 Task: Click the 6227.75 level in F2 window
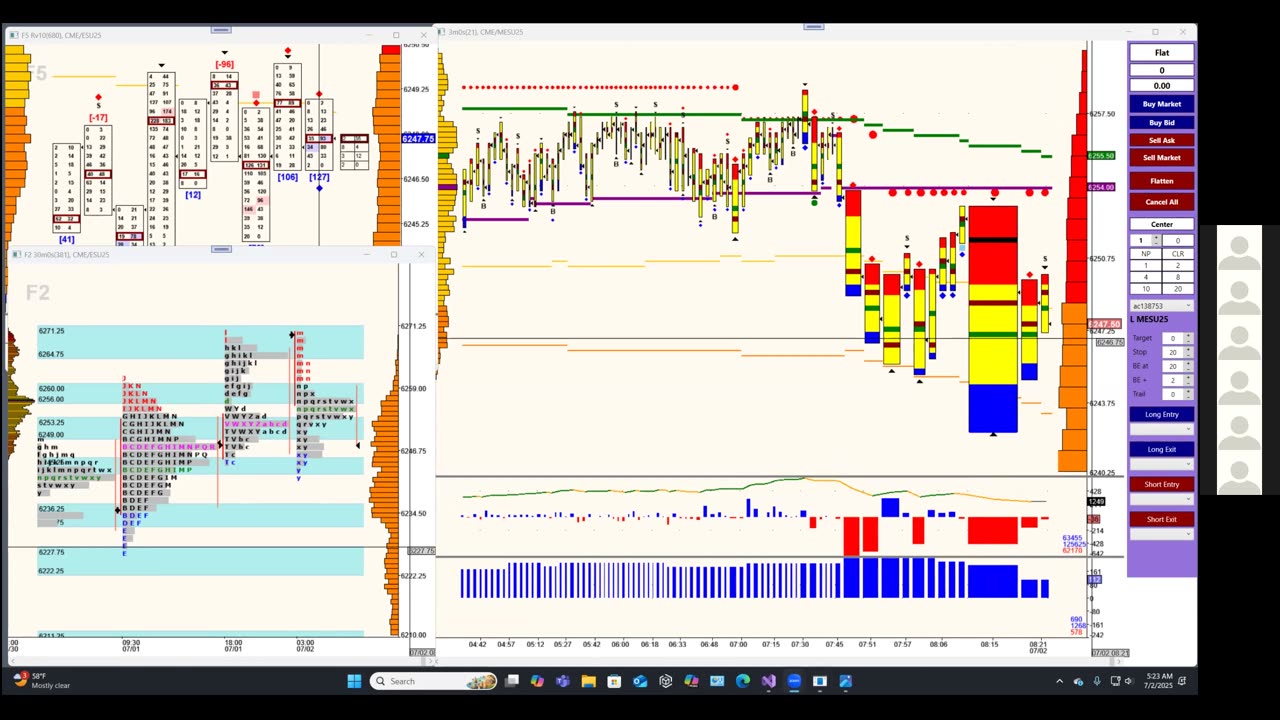(51, 552)
